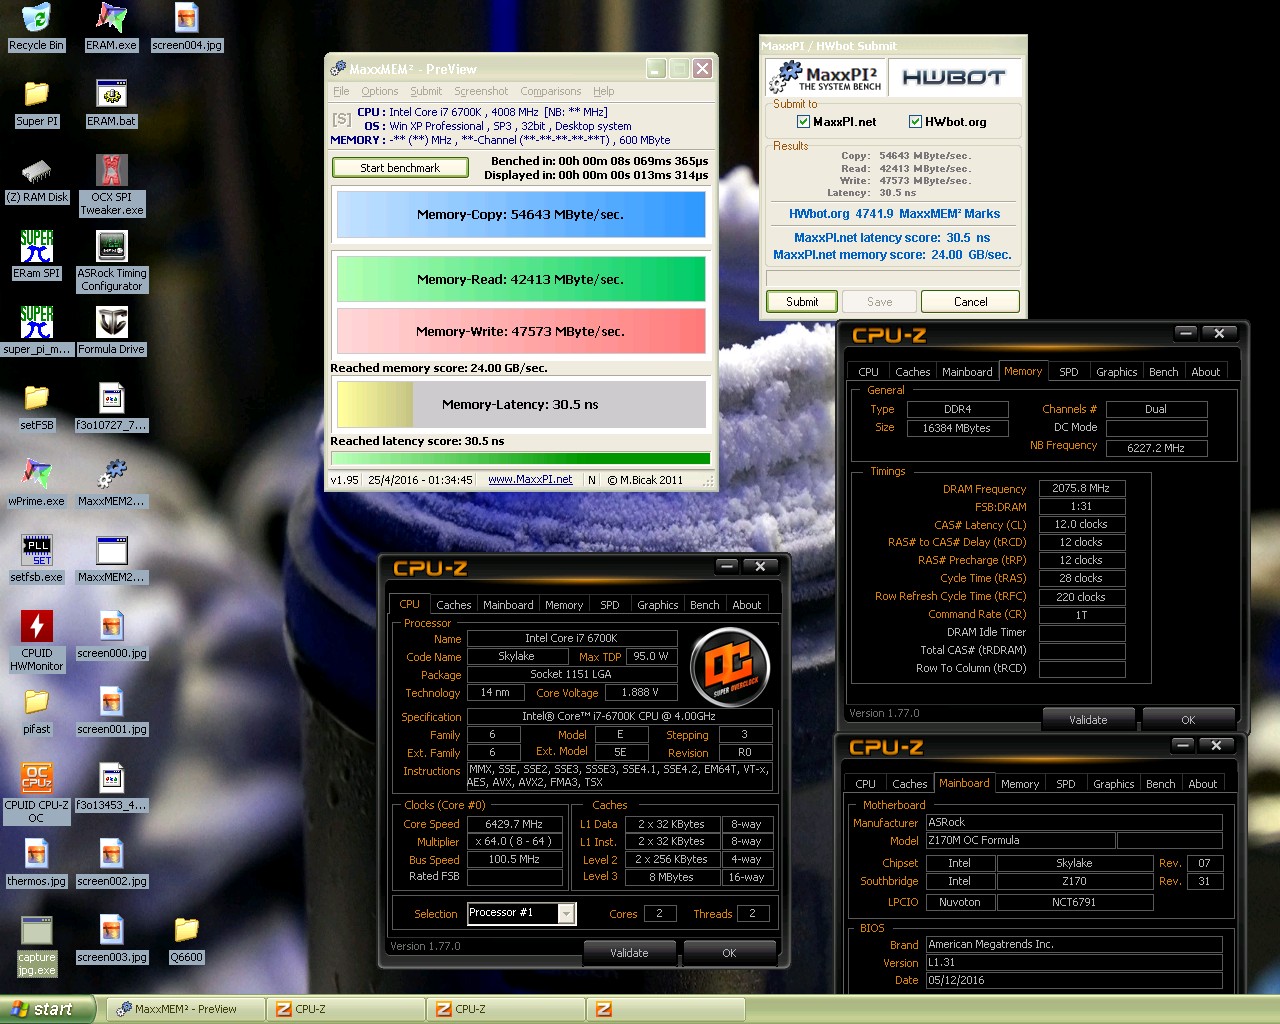Switch to SPD tab in Memory CPU-Z window

[1069, 372]
